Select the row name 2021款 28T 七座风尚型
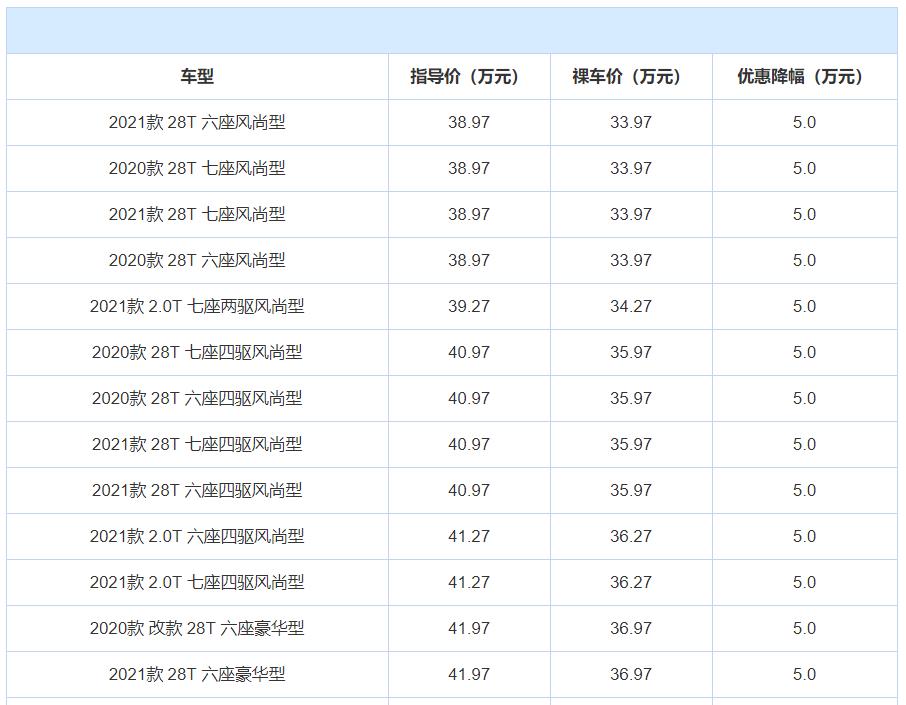The height and width of the screenshot is (705, 906). pos(197,214)
